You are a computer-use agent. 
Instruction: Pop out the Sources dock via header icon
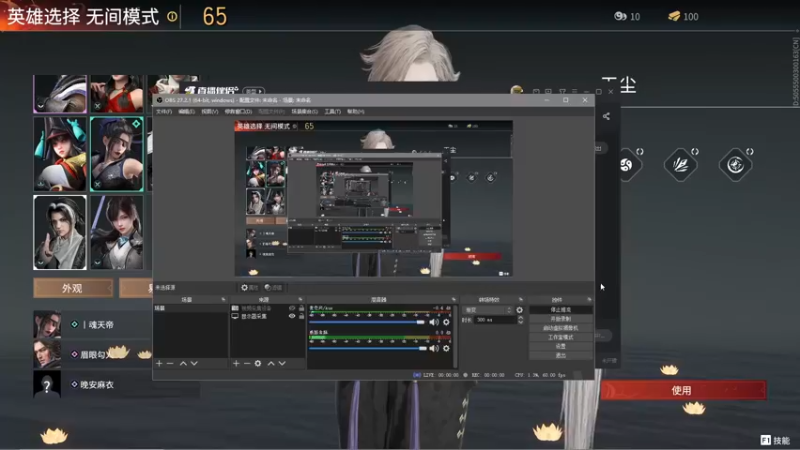coord(300,299)
